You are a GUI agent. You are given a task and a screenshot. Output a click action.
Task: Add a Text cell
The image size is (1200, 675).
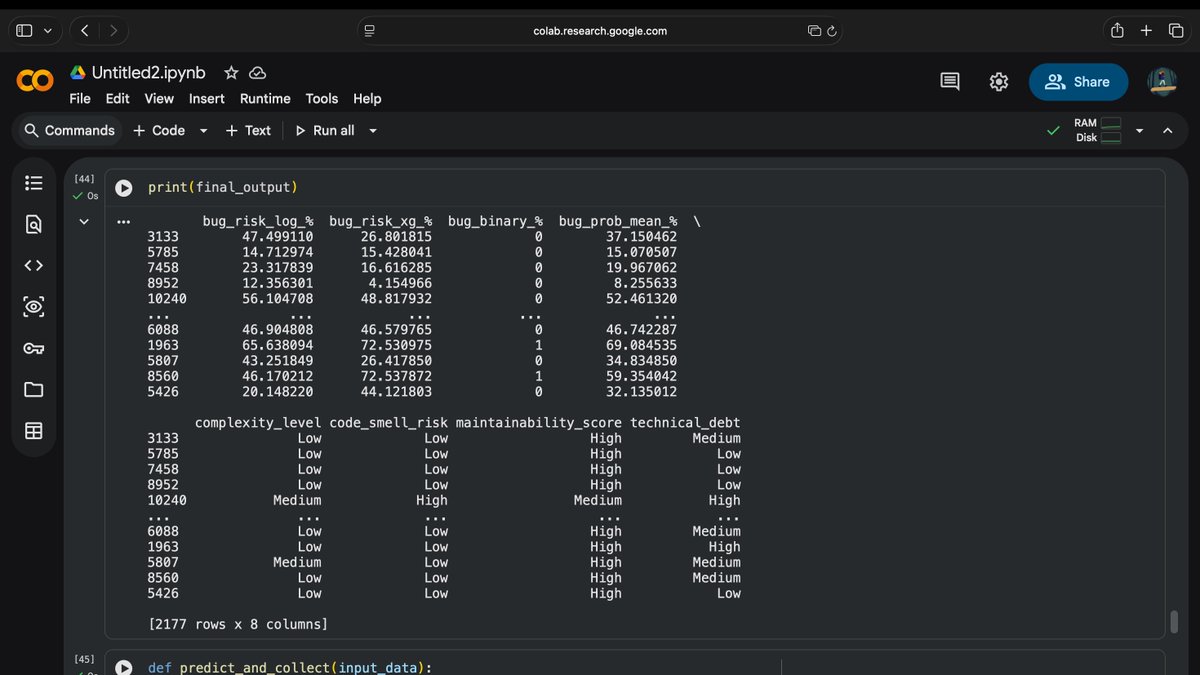pos(248,131)
